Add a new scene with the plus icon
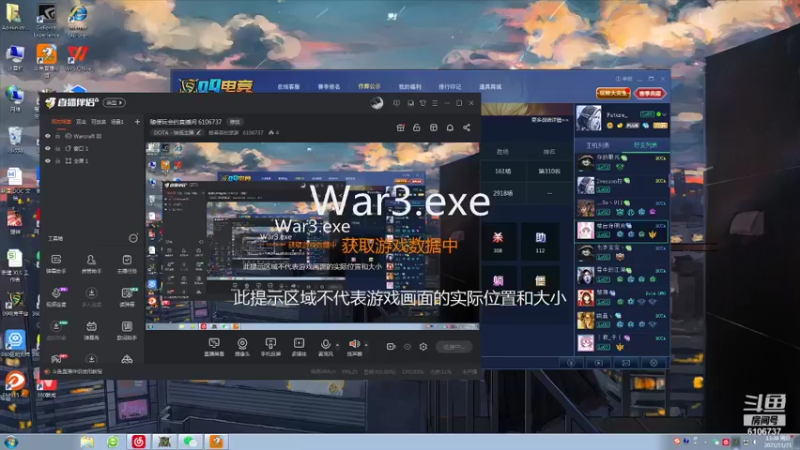Viewport: 800px width, 450px height. (x=137, y=121)
